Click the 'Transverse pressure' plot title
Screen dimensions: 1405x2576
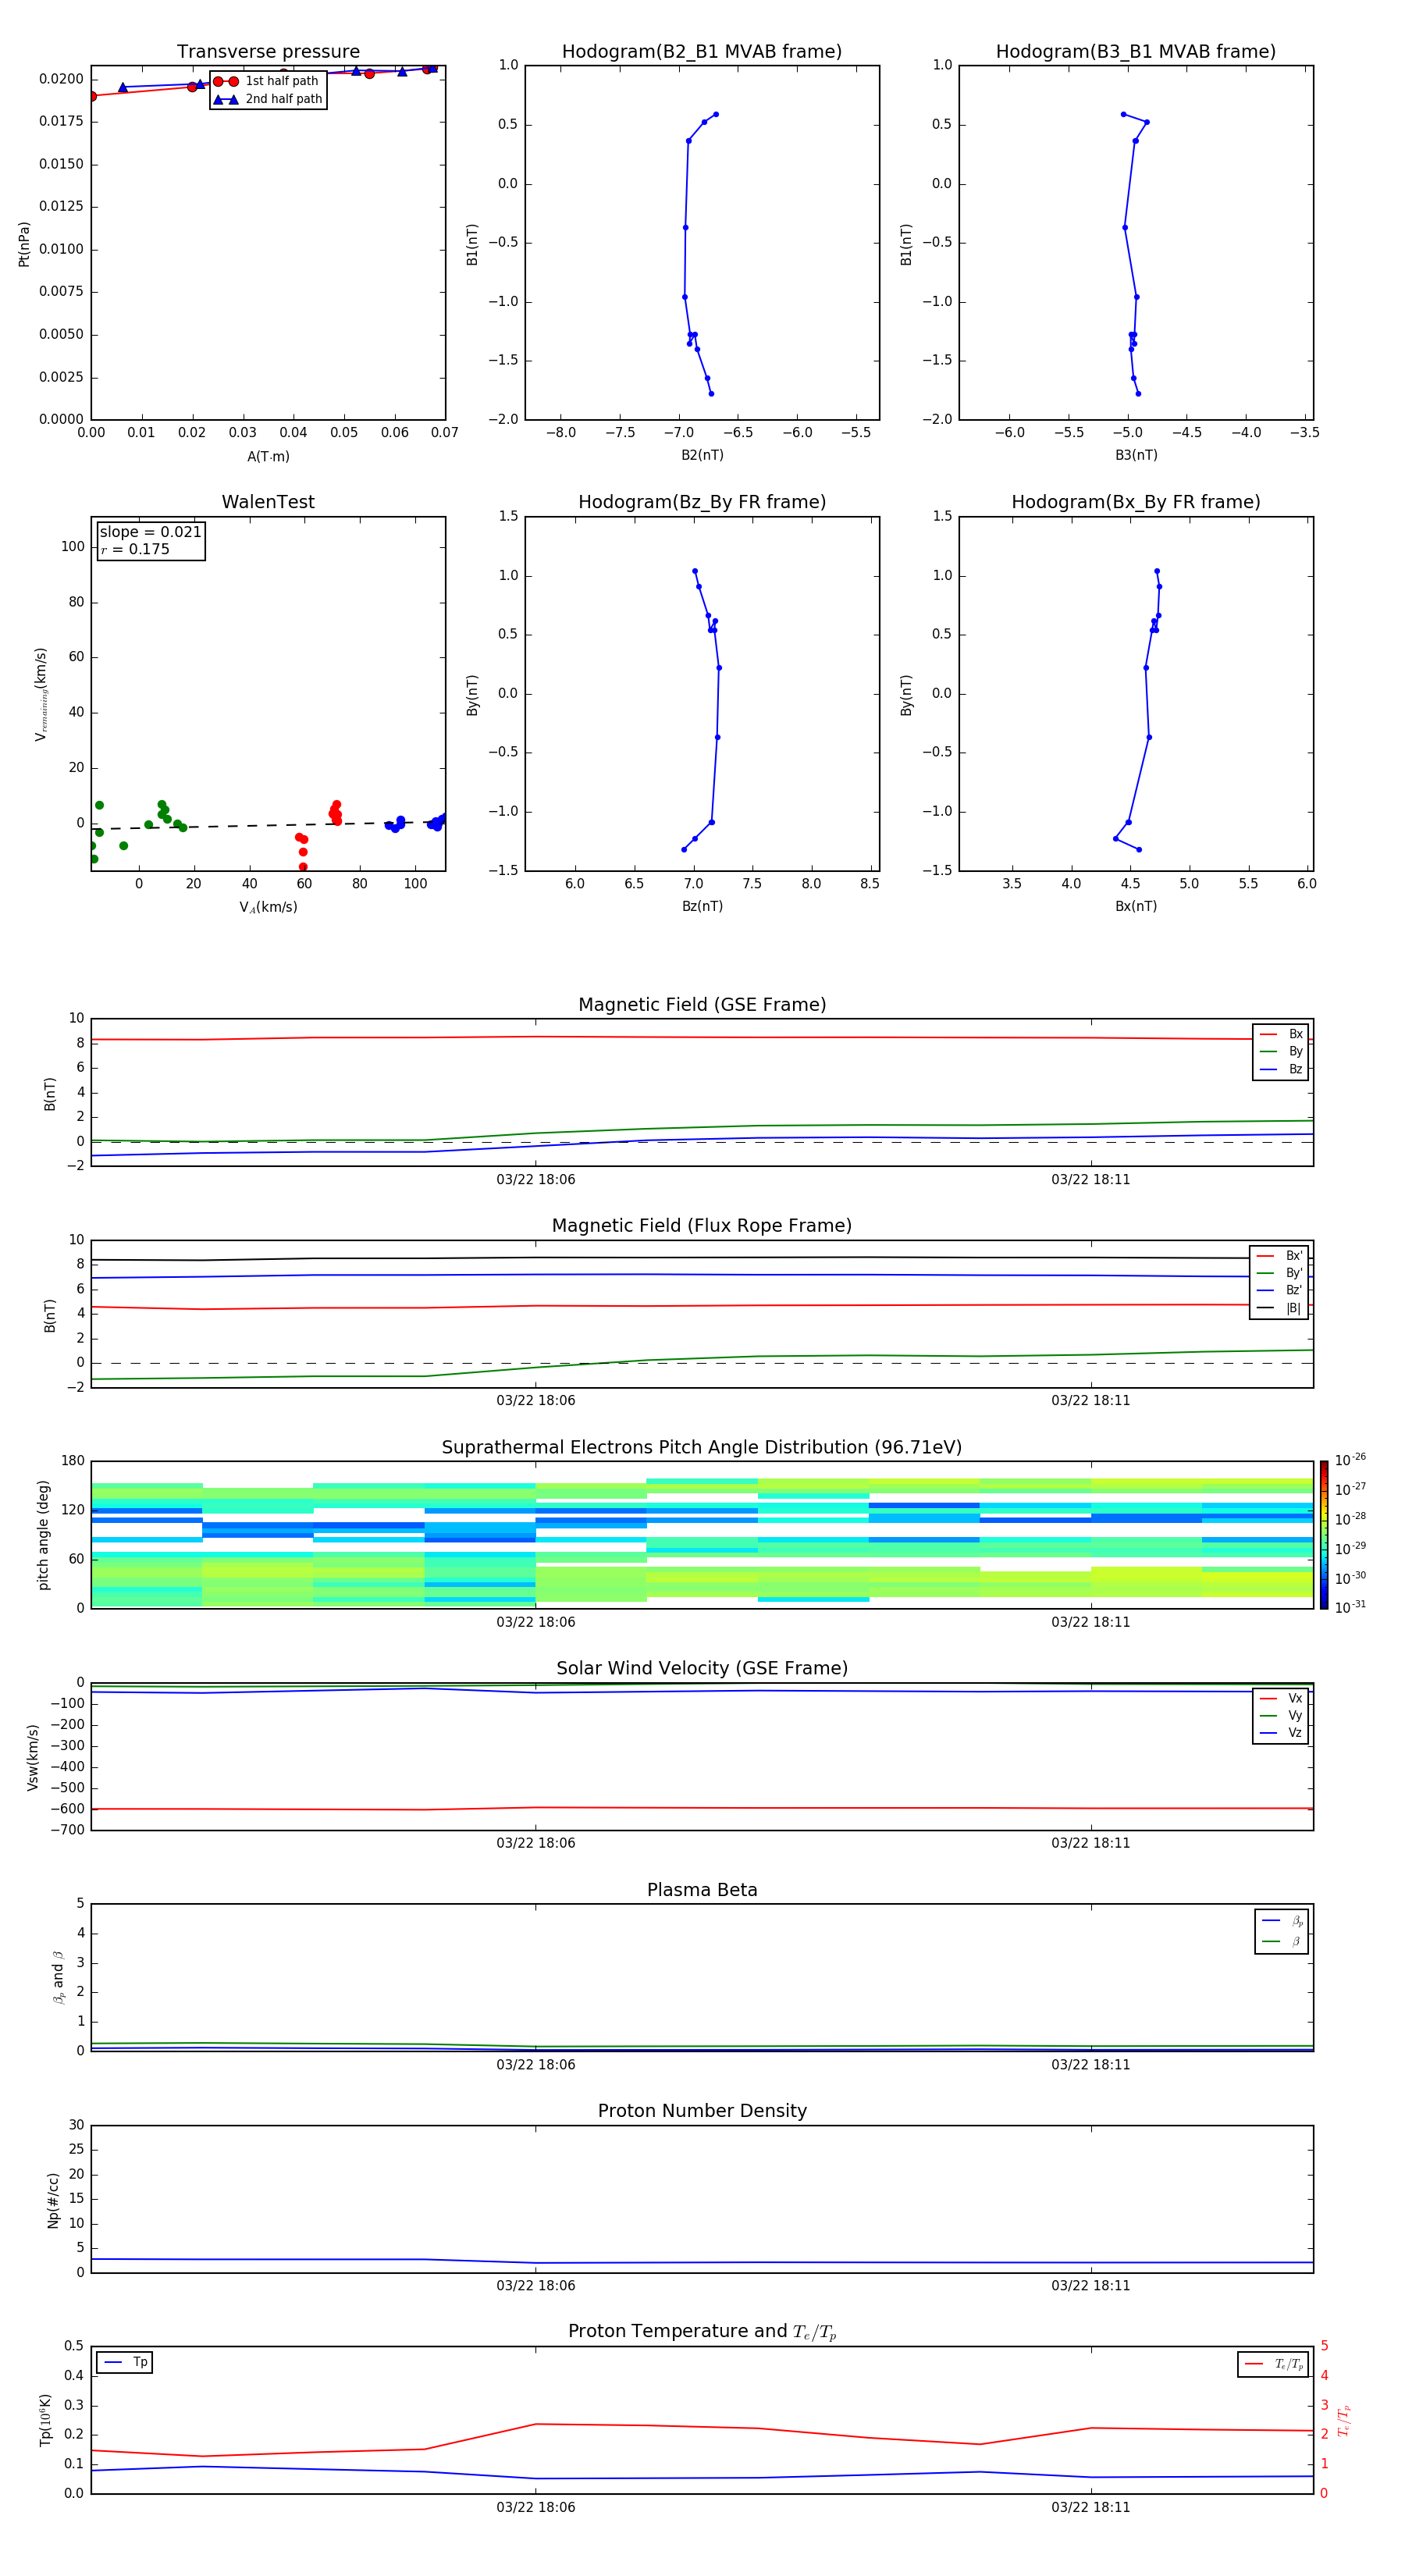(268, 52)
